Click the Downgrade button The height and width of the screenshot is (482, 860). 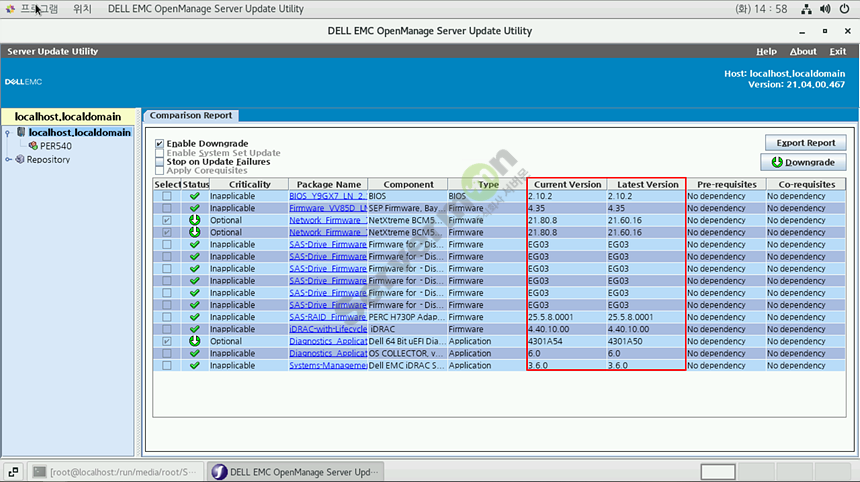[x=803, y=162]
